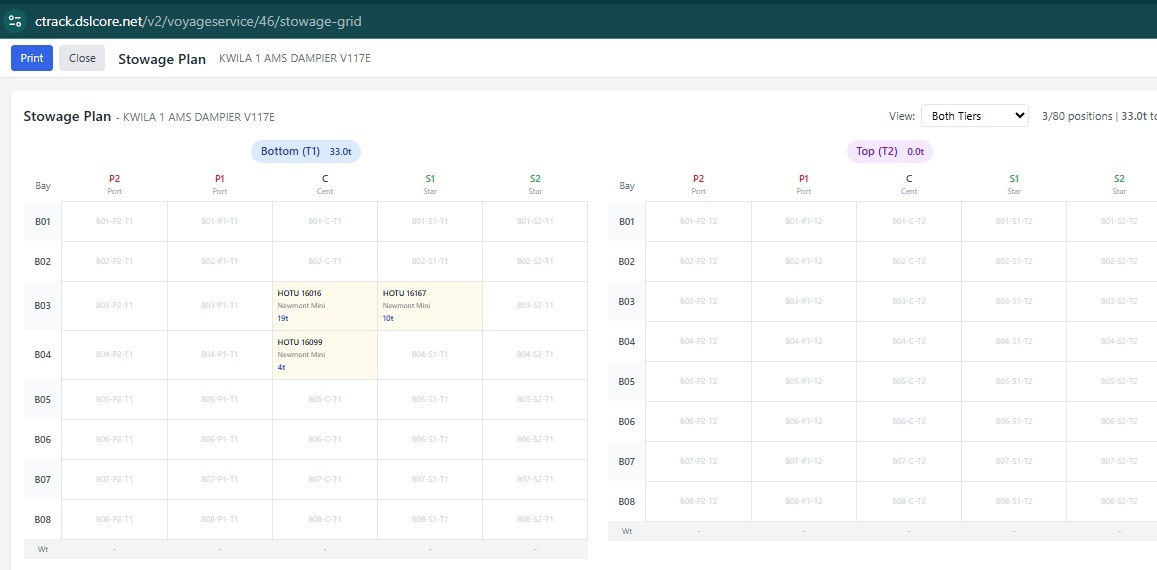Image resolution: width=1157 pixels, height=570 pixels.
Task: Click empty slot B03-P1-T1
Action: pos(219,305)
